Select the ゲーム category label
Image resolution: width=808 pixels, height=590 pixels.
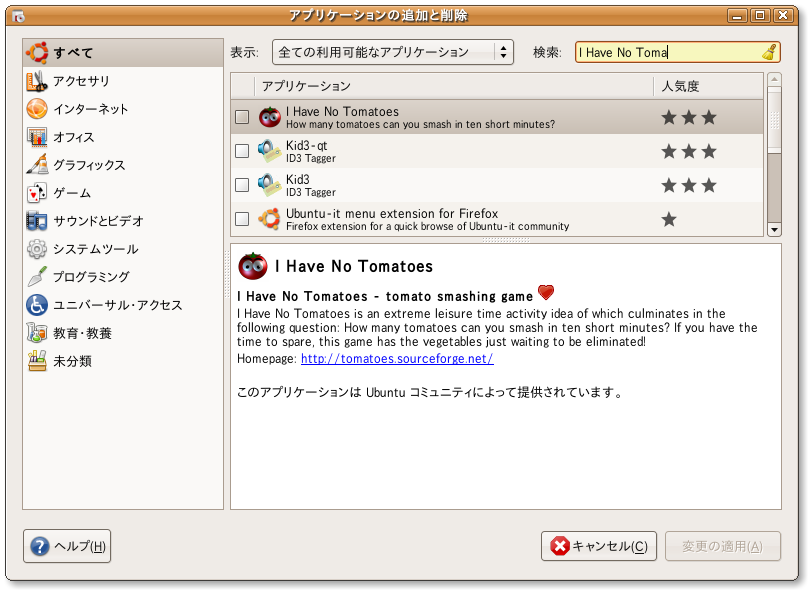click(72, 193)
